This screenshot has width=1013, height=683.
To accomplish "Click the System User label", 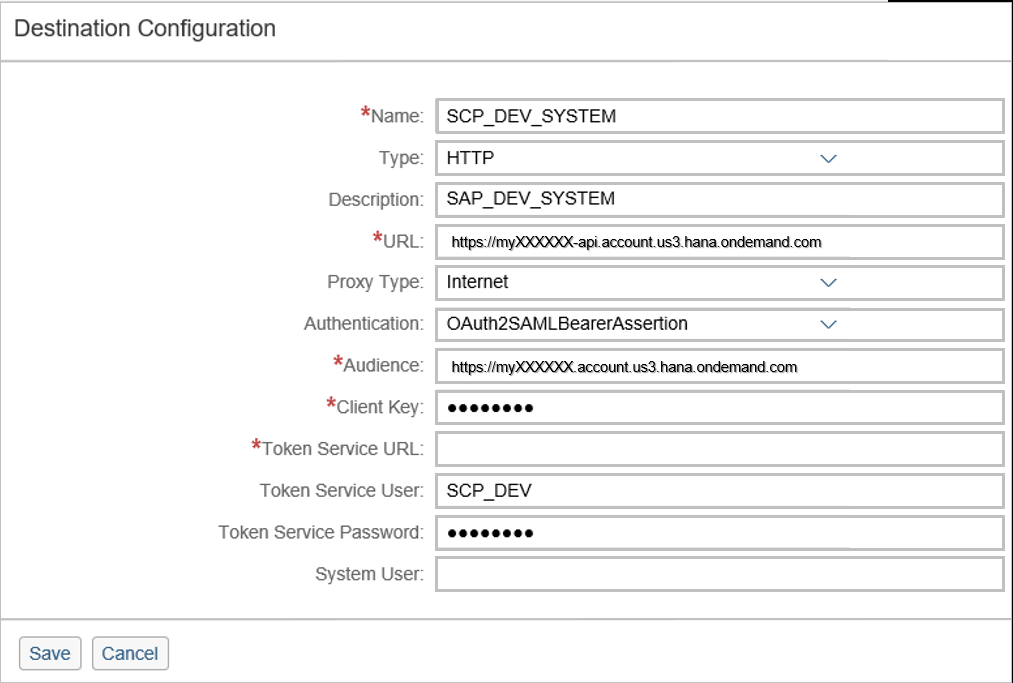I will (x=370, y=574).
